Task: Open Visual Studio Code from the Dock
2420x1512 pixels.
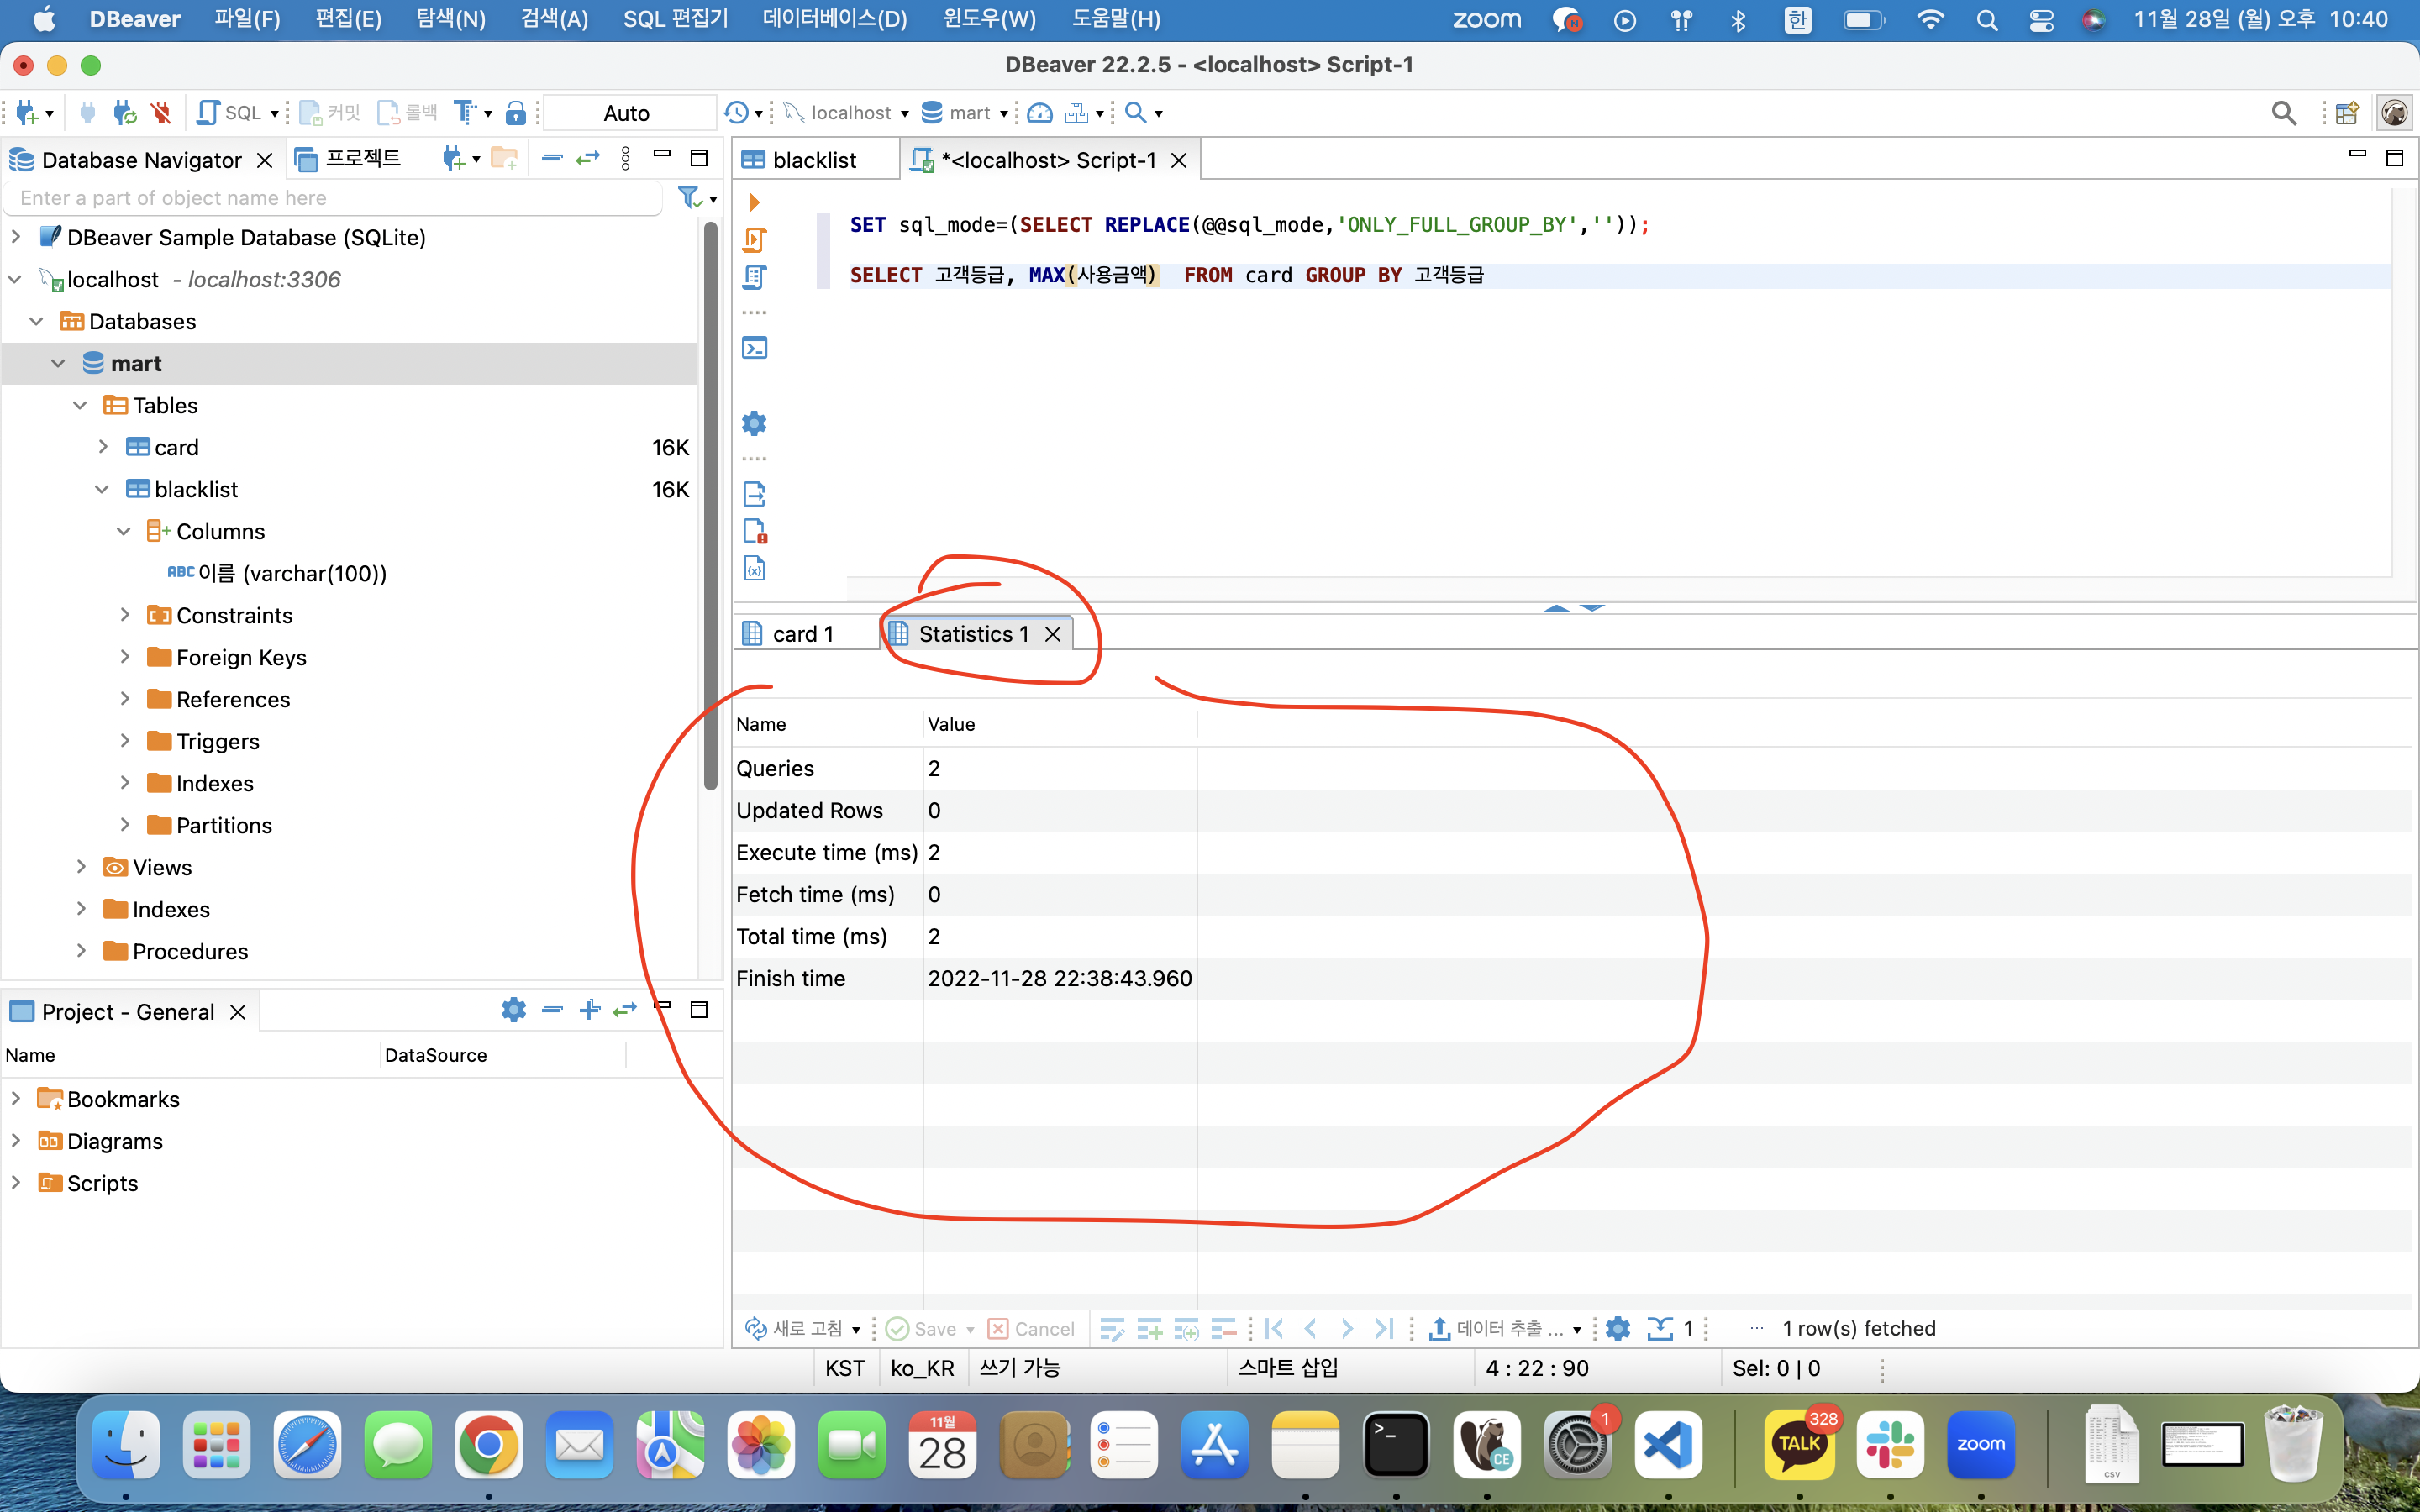Action: pos(1668,1445)
